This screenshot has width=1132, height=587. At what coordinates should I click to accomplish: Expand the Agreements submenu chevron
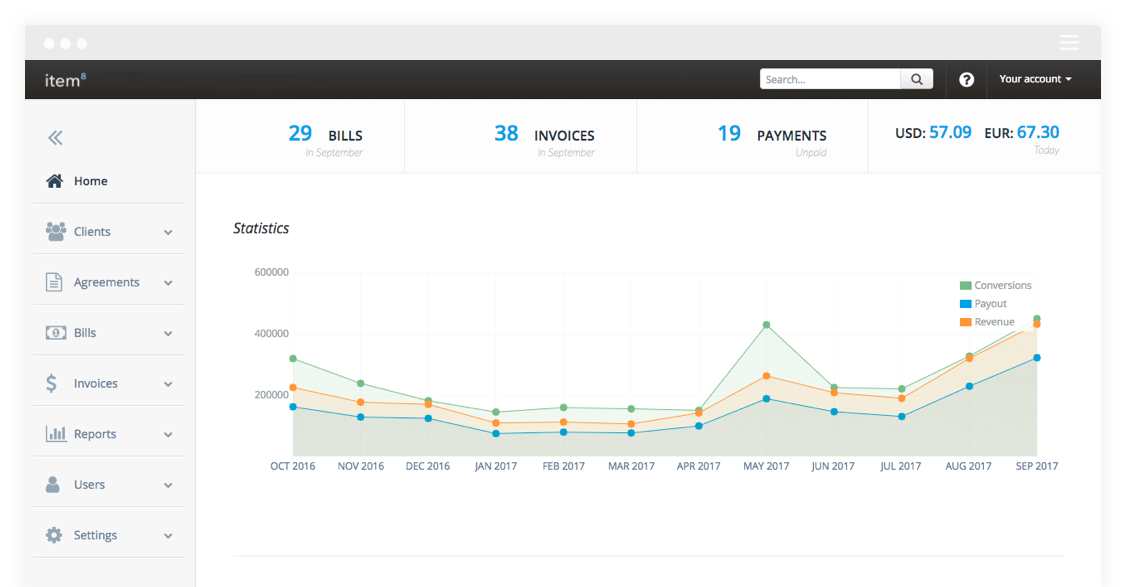[x=168, y=283]
